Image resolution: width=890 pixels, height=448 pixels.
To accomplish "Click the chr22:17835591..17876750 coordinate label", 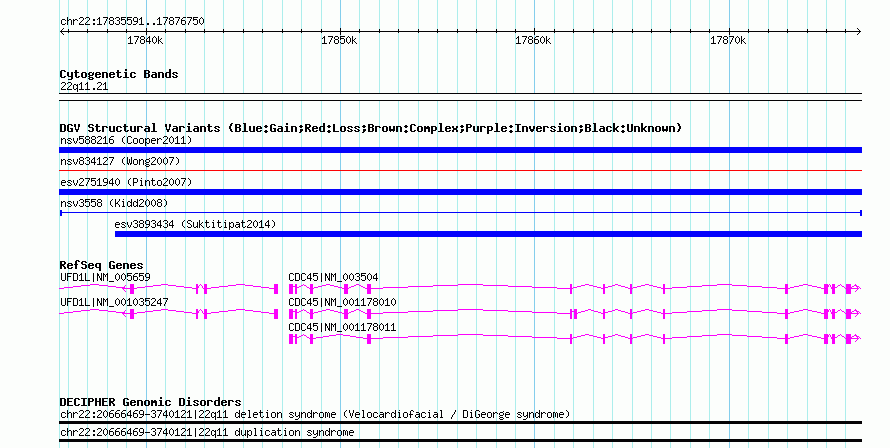I will pos(132,21).
